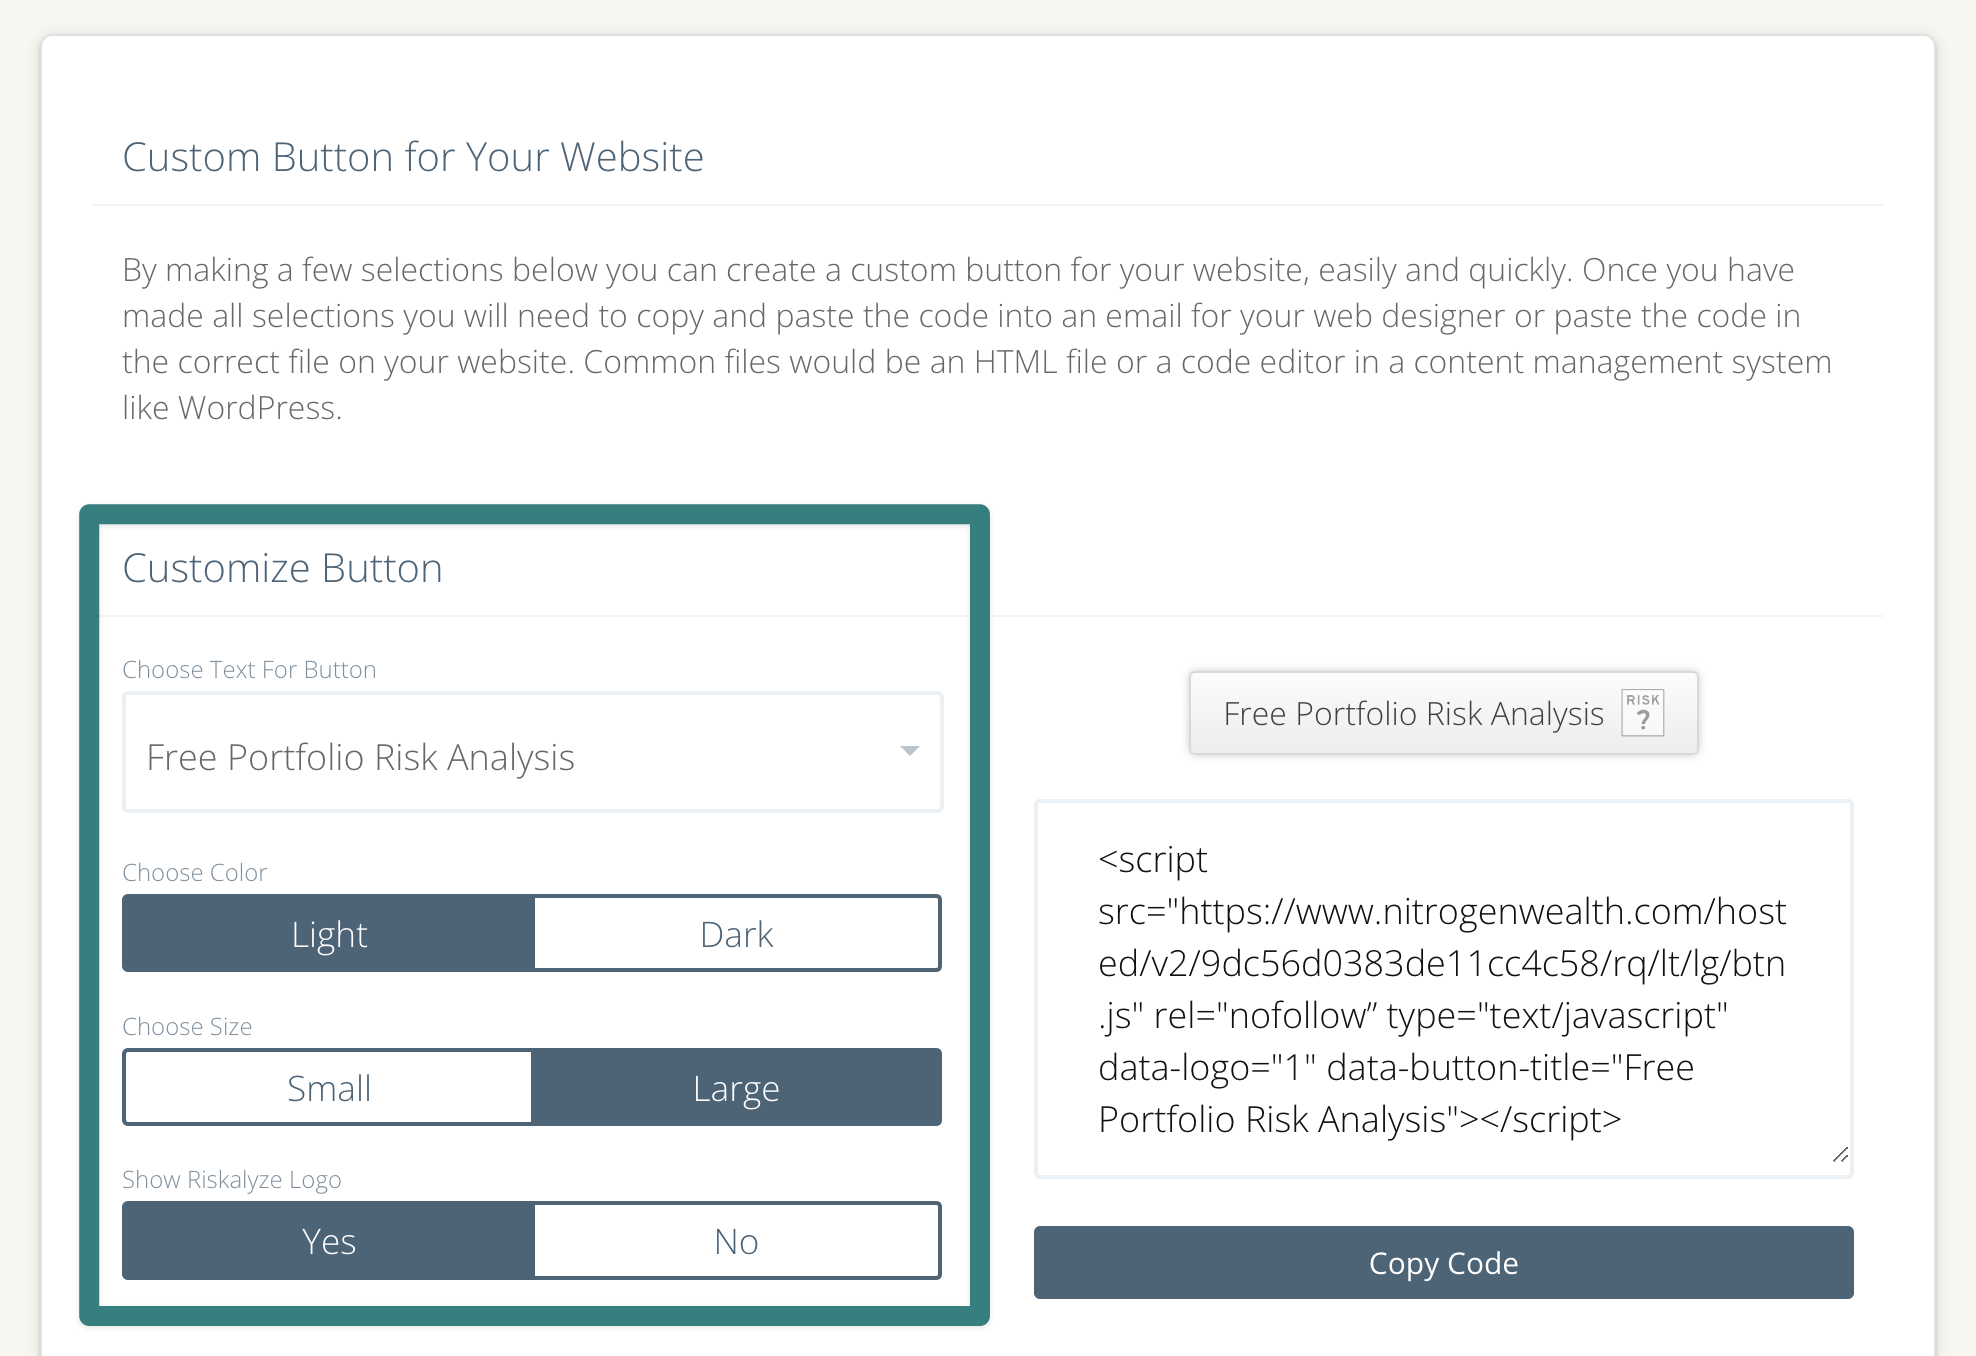This screenshot has width=1976, height=1356.
Task: Click the RISK question-mark icon in preview
Action: (x=1642, y=713)
